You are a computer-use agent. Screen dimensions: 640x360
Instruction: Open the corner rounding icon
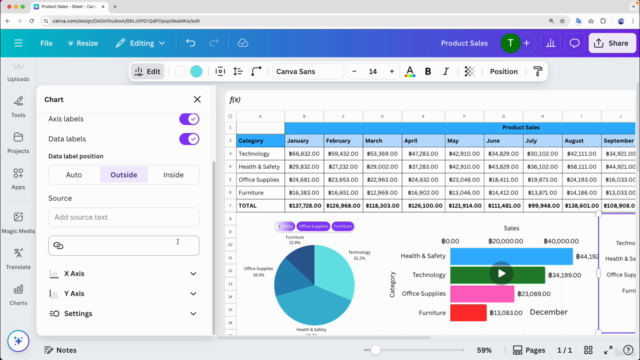point(256,71)
